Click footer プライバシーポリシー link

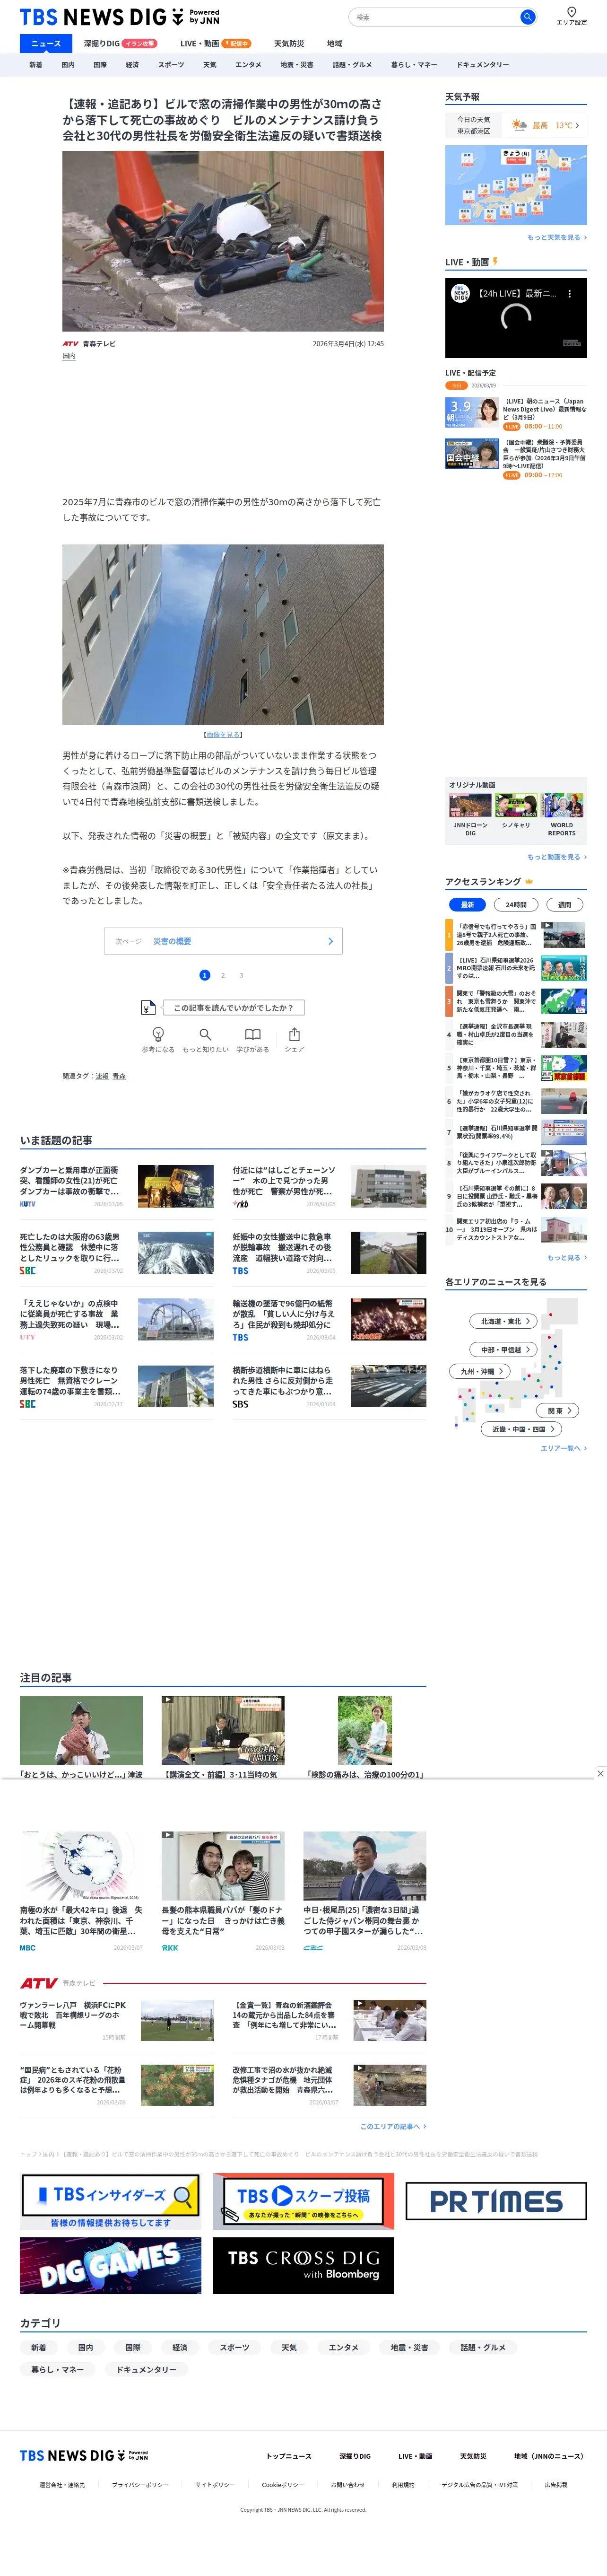coord(140,2485)
